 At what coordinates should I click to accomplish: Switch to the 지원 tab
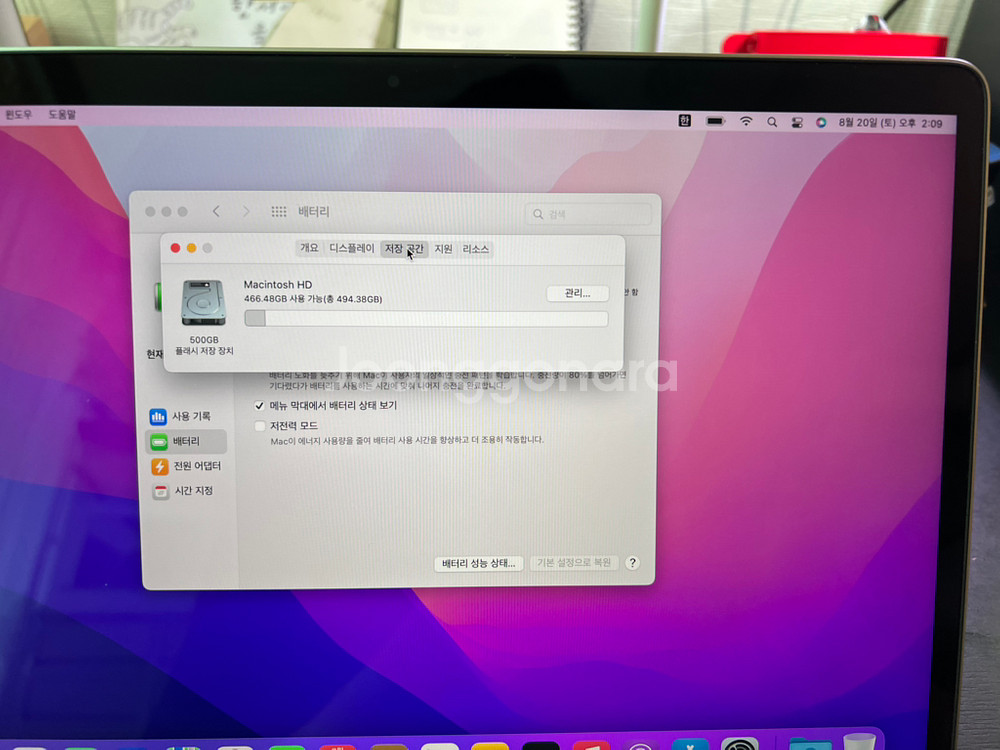pyautogui.click(x=443, y=249)
